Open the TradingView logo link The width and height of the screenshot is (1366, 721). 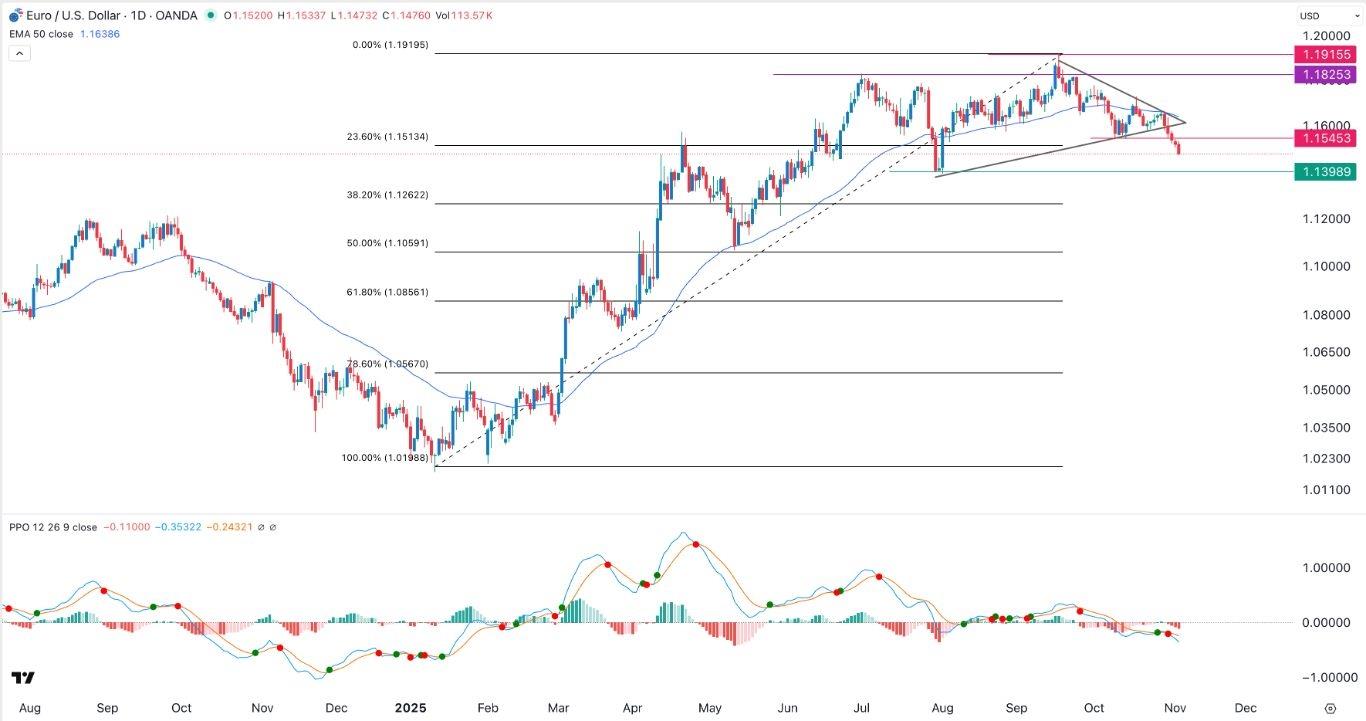click(x=24, y=678)
